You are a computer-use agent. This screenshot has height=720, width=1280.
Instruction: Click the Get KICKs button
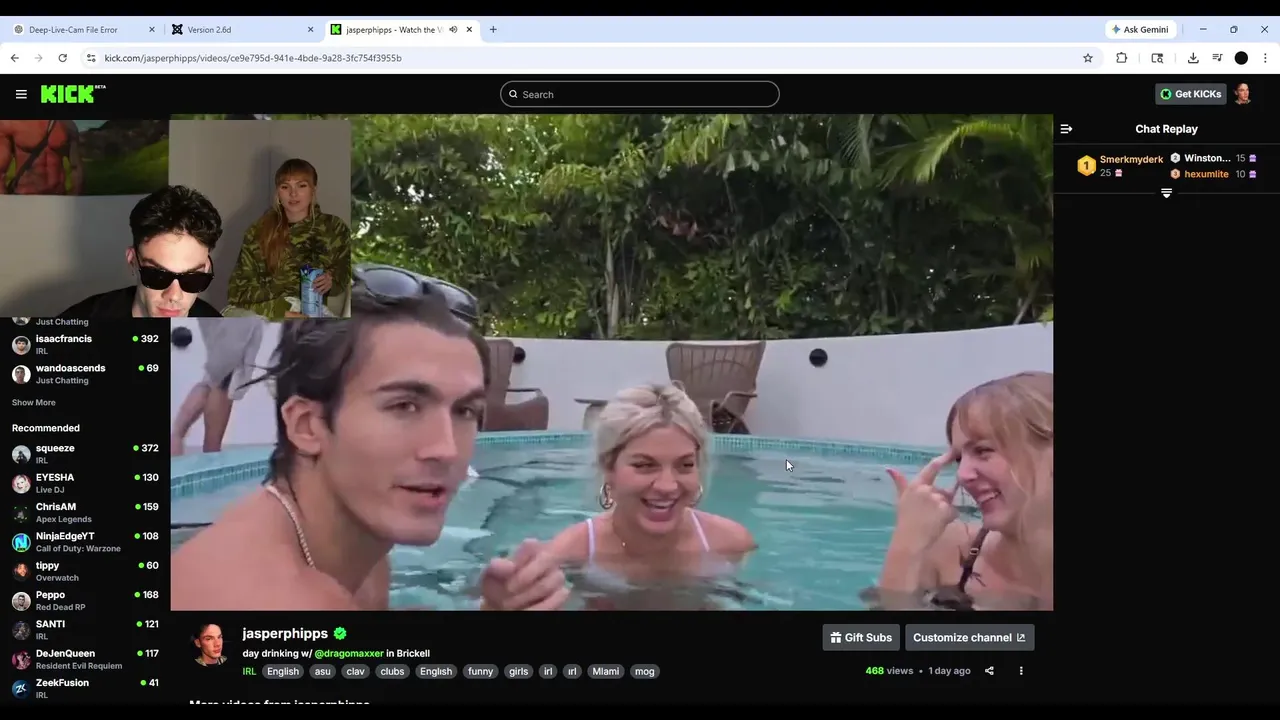(x=1191, y=94)
